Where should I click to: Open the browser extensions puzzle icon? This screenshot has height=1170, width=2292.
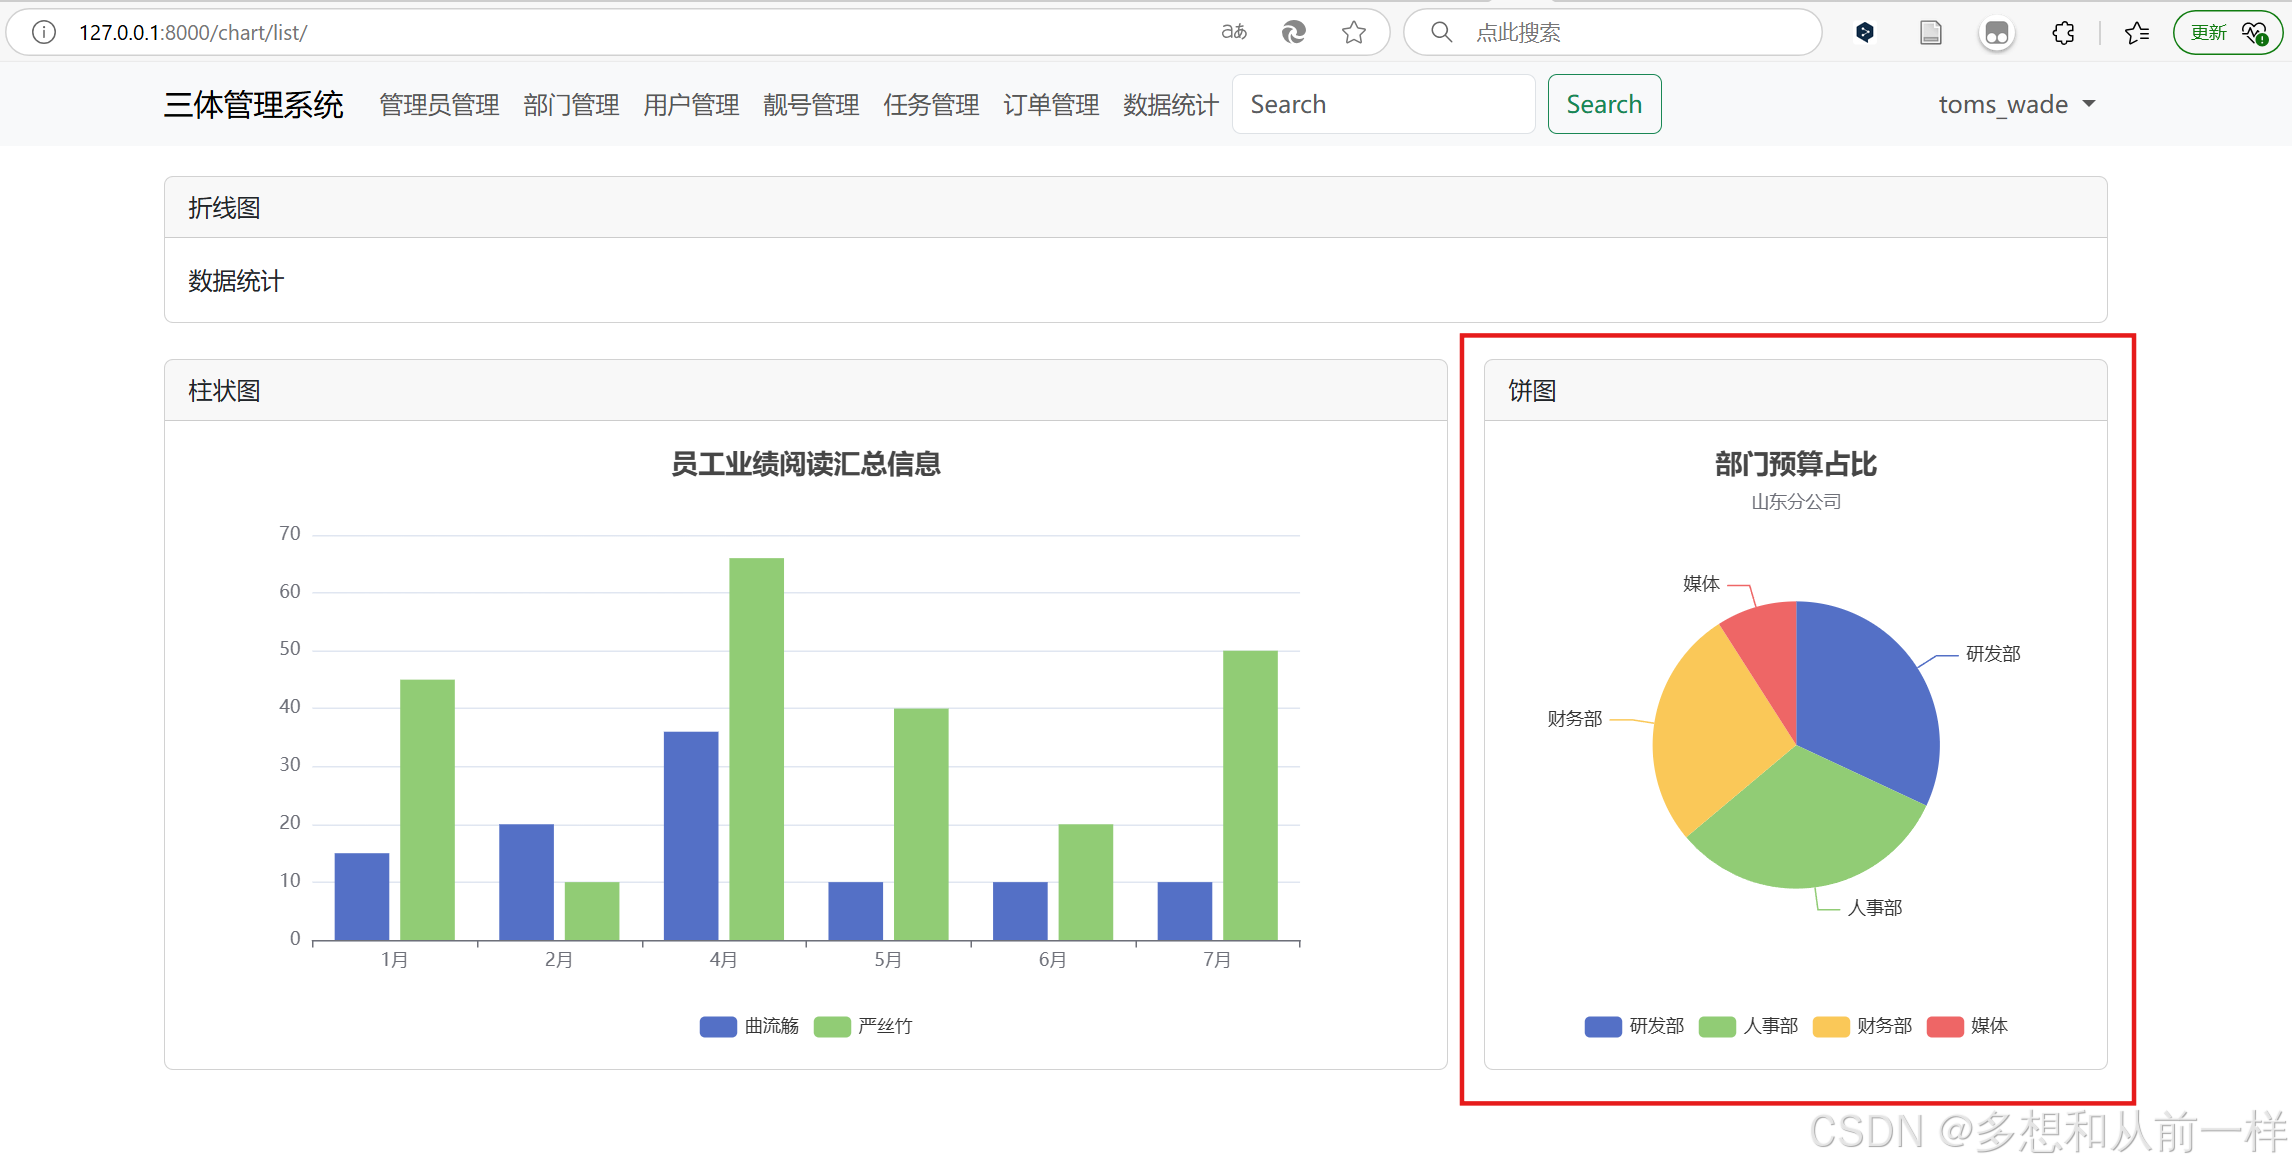(2063, 32)
